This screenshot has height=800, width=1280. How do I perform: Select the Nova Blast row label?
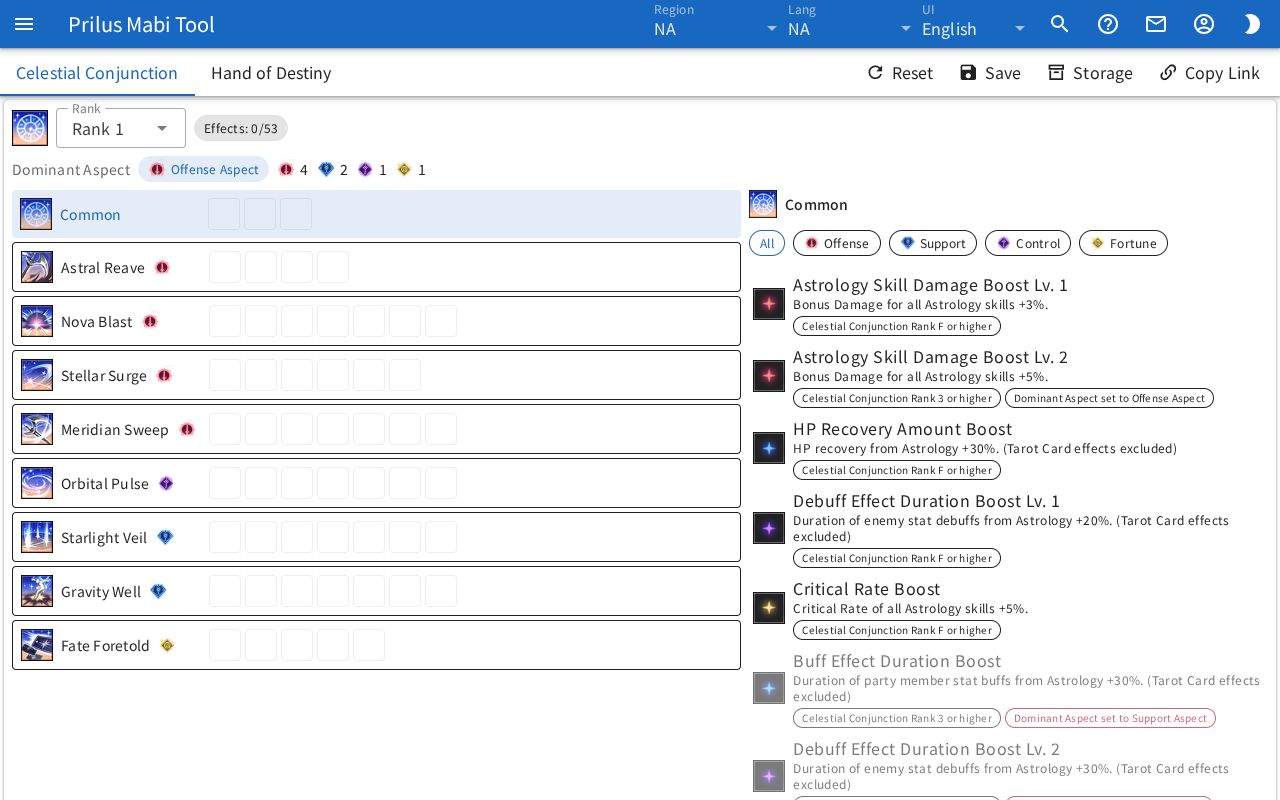97,322
